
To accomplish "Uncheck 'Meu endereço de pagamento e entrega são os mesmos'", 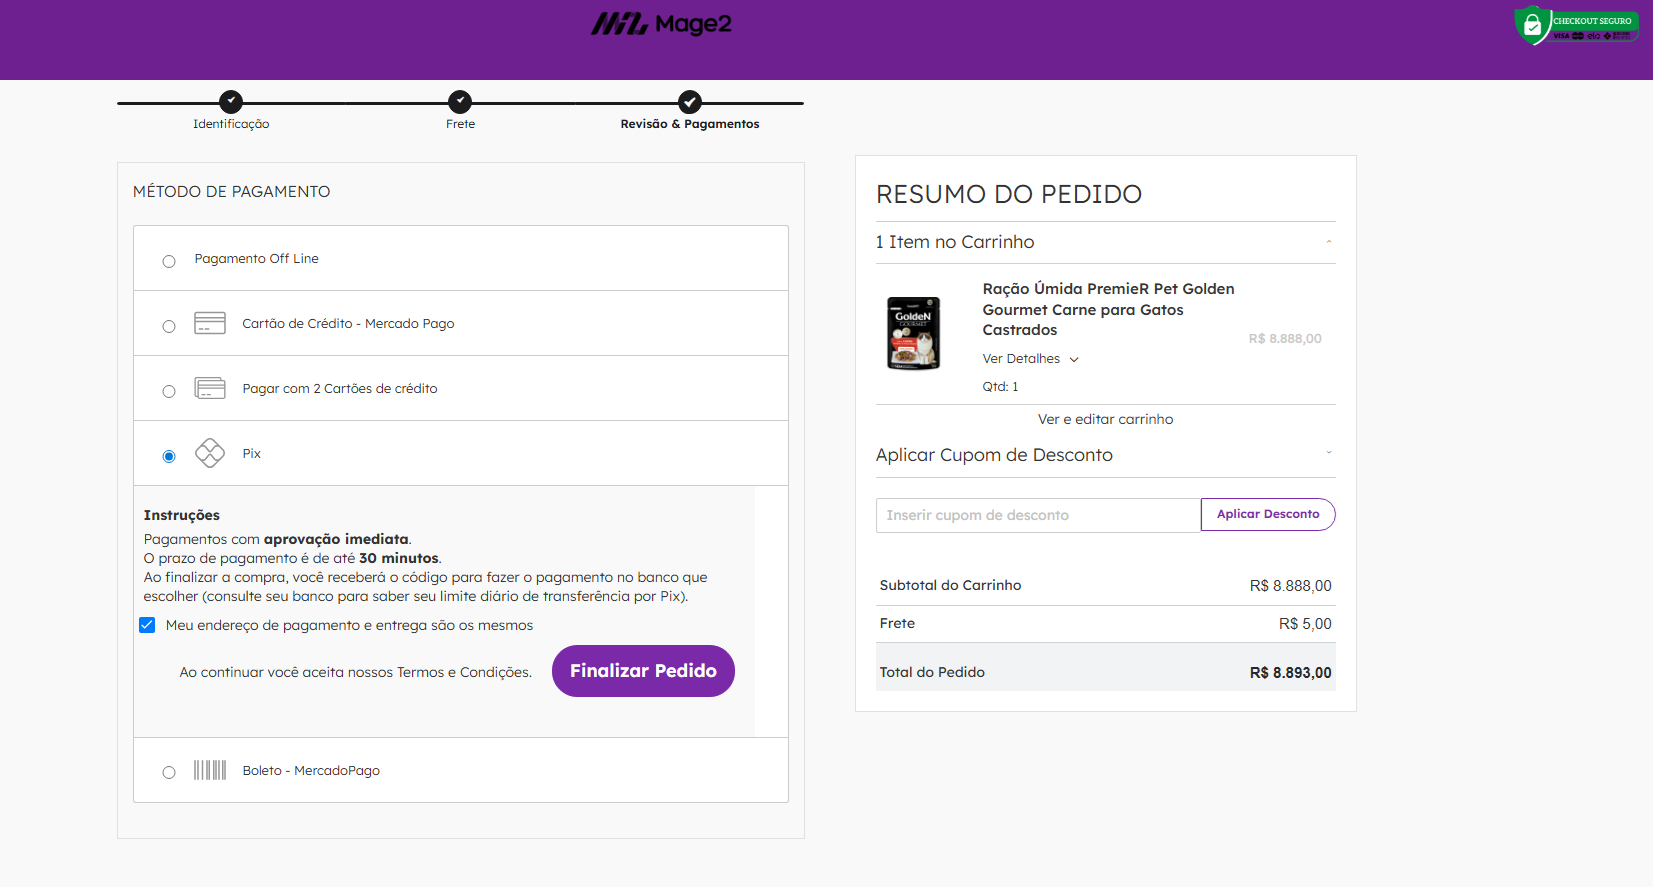I will coord(147,624).
